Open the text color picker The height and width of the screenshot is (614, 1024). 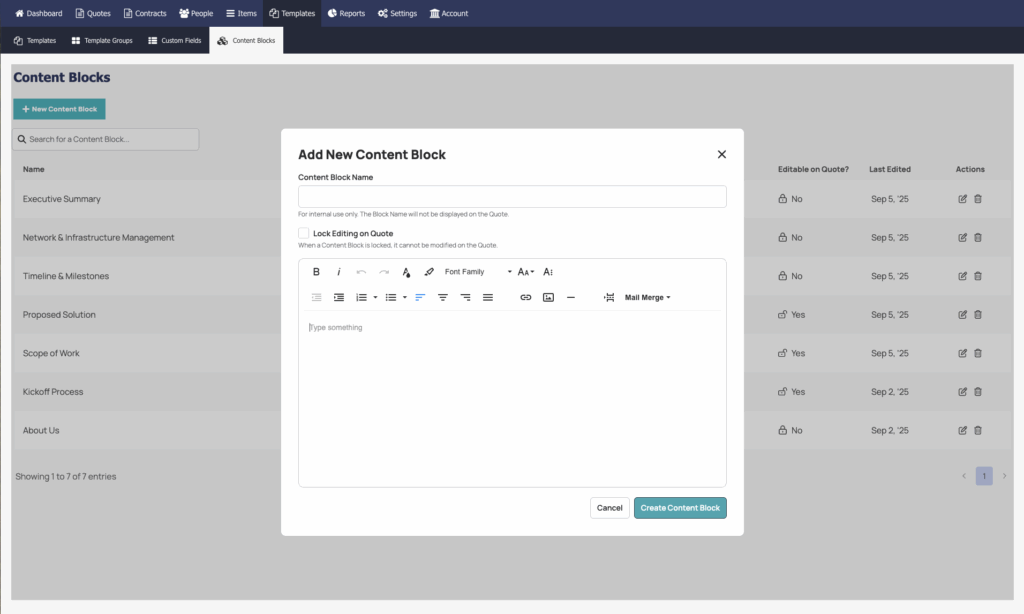[406, 272]
